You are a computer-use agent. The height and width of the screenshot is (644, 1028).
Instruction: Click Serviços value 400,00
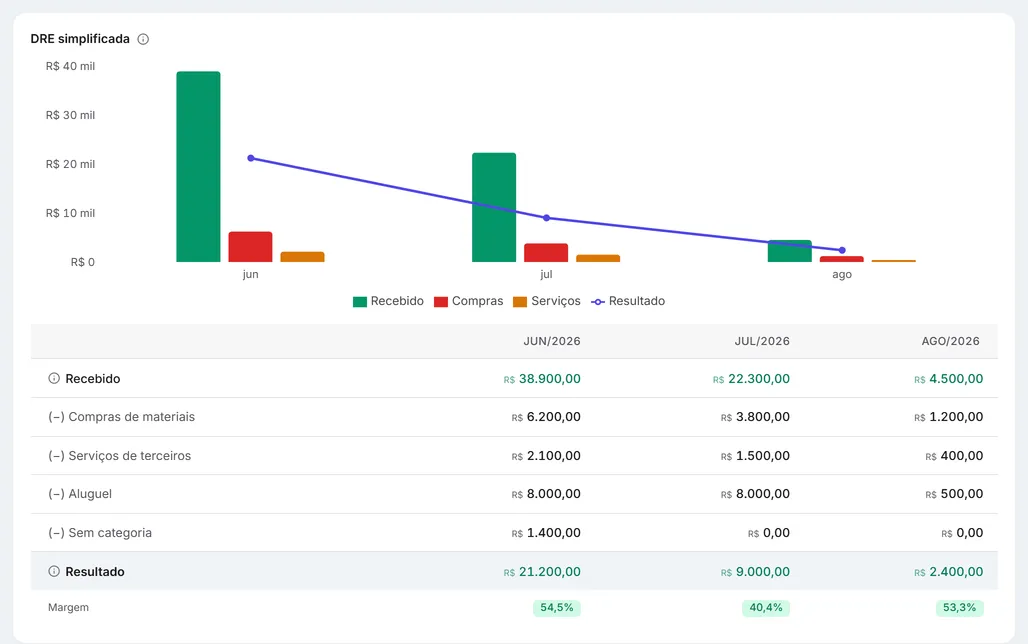click(954, 456)
